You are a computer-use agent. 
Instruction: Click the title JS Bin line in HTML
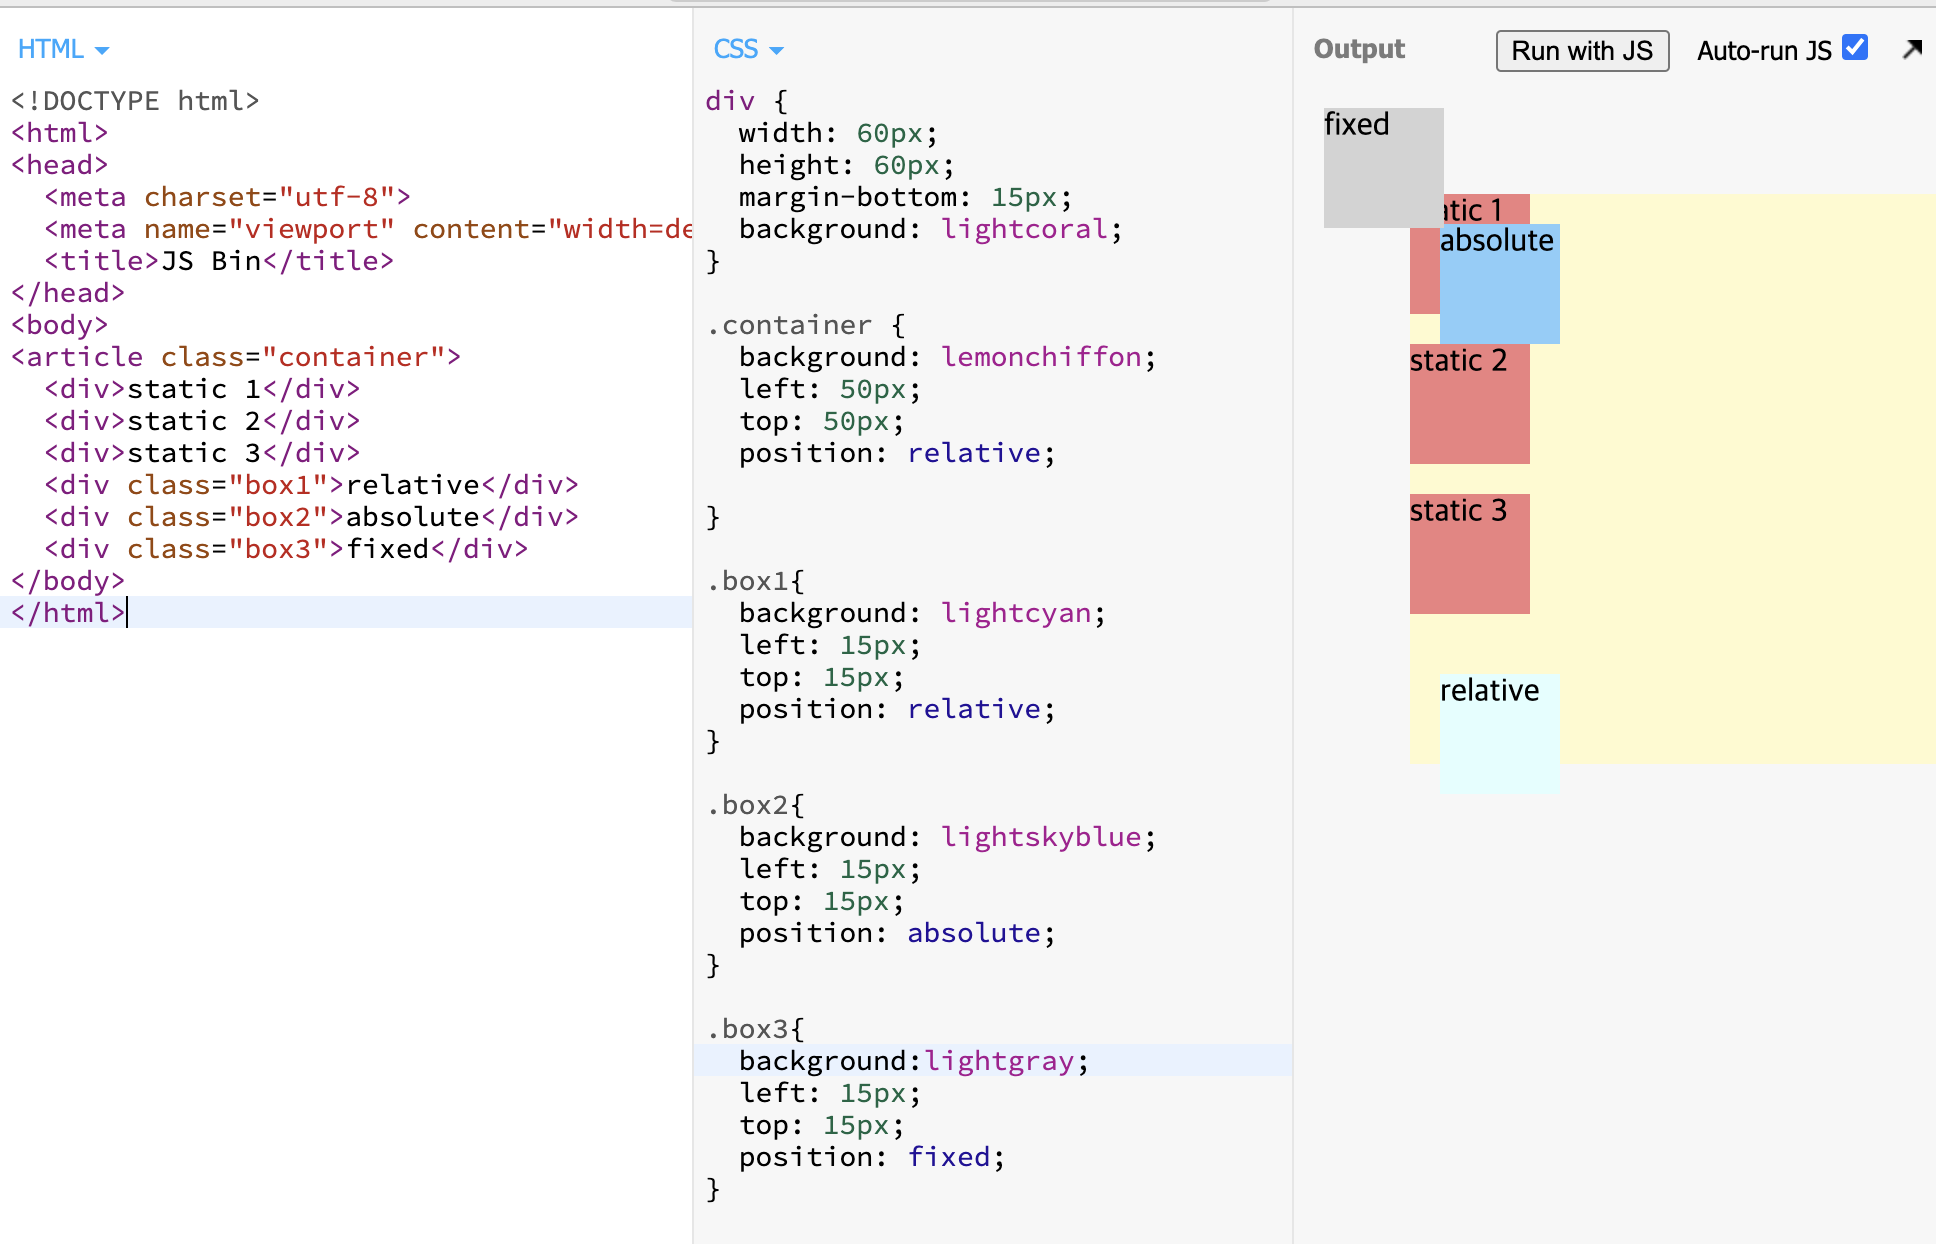(x=219, y=261)
